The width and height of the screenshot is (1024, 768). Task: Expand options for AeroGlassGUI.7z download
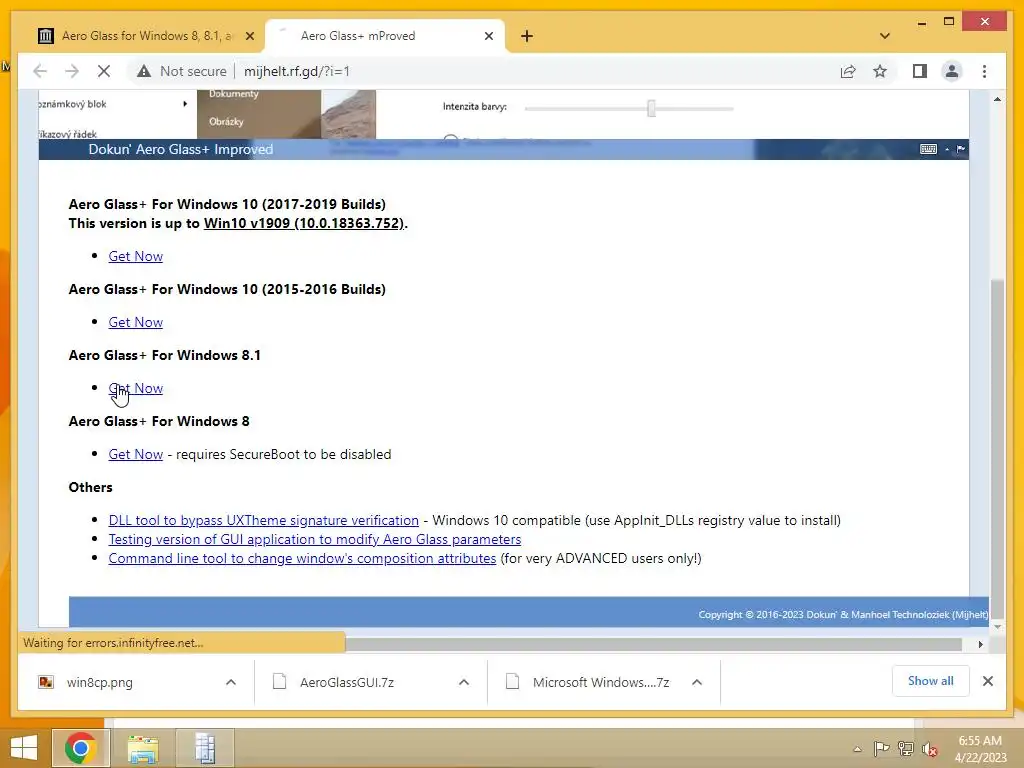pos(464,682)
